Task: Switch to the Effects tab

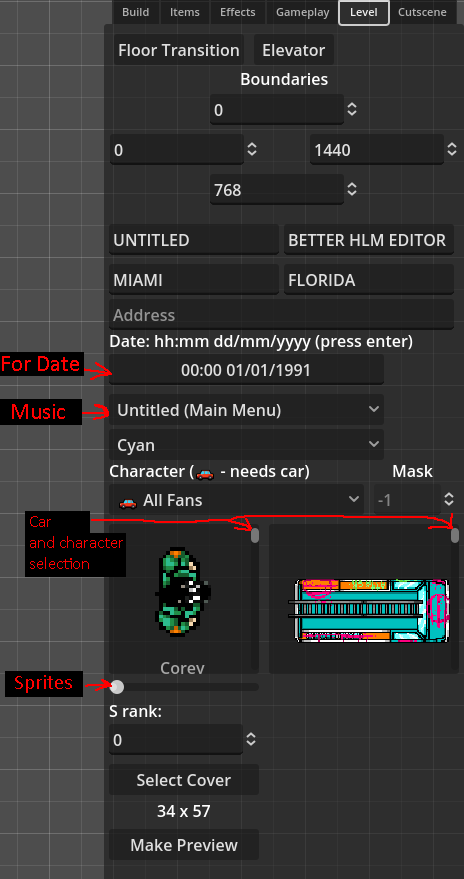Action: point(238,12)
